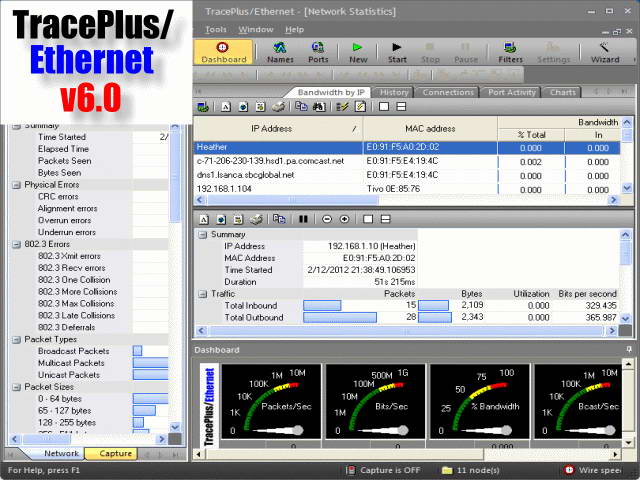Click the plus expand icon in detail toolbar
This screenshot has height=480, width=640.
point(344,220)
